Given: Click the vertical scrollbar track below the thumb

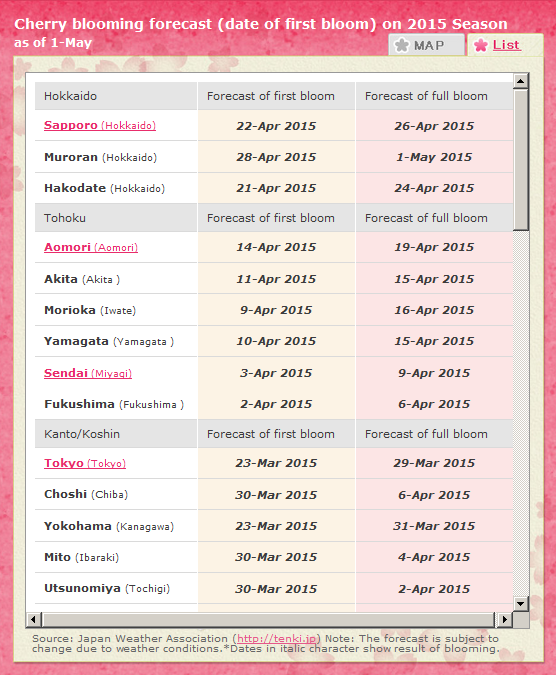Looking at the screenshot, I should tap(521, 413).
